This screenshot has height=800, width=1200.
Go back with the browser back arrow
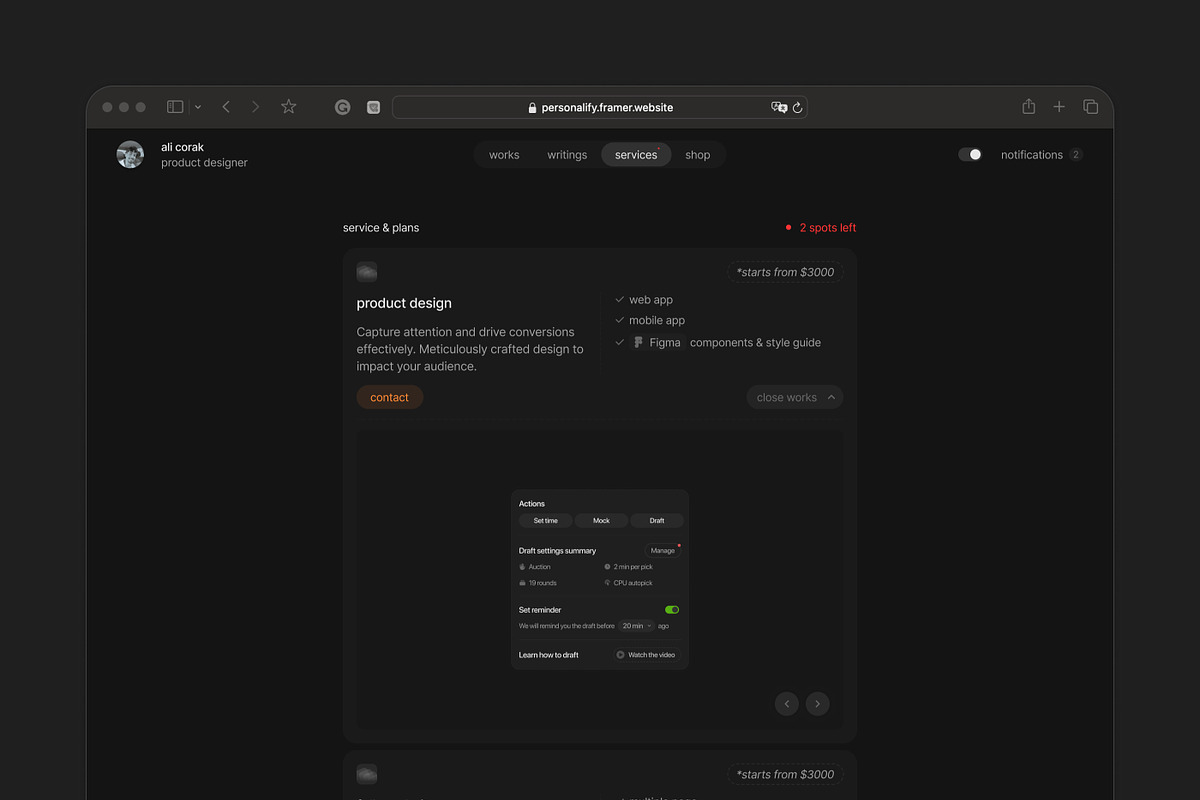tap(226, 107)
